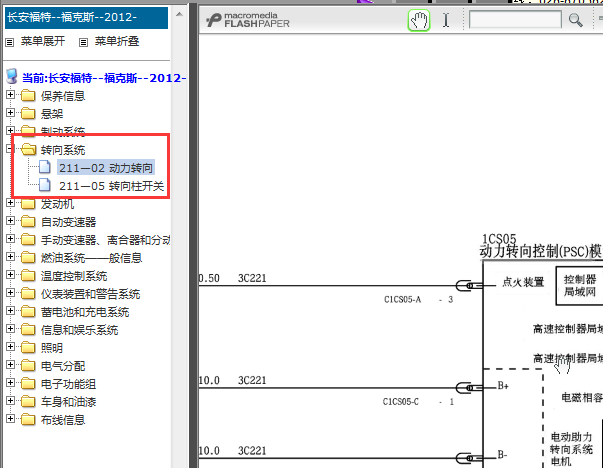Select the FlashPaper hand pan tool

pos(419,20)
